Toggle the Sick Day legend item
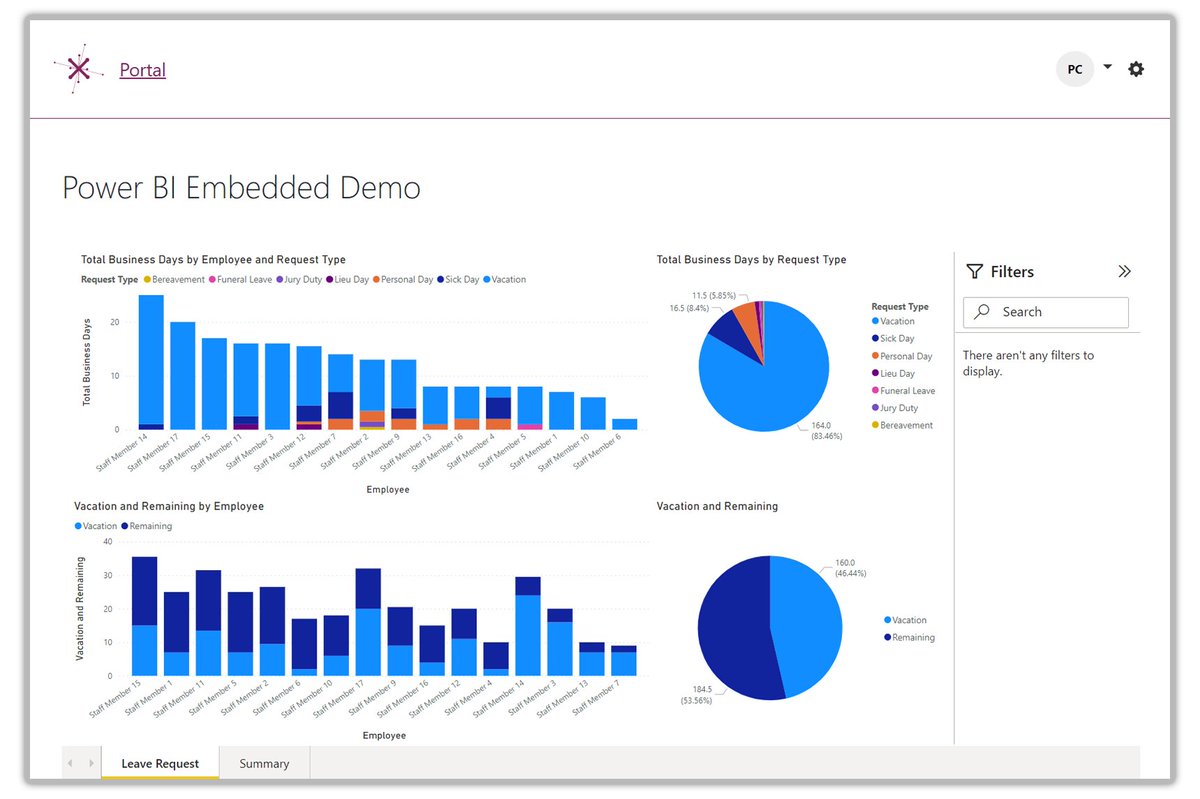Image resolution: width=1200 pixels, height=799 pixels. [x=460, y=279]
